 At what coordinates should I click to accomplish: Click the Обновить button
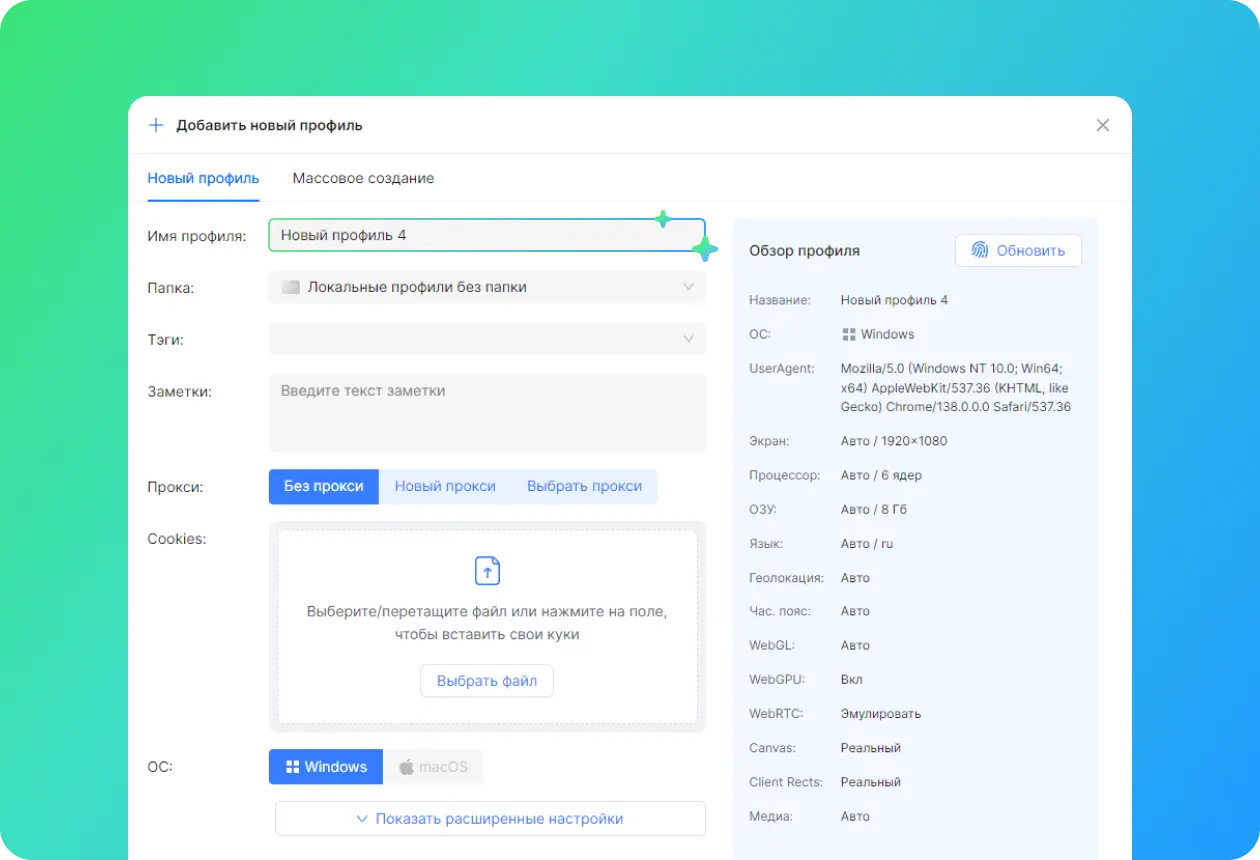click(1018, 251)
